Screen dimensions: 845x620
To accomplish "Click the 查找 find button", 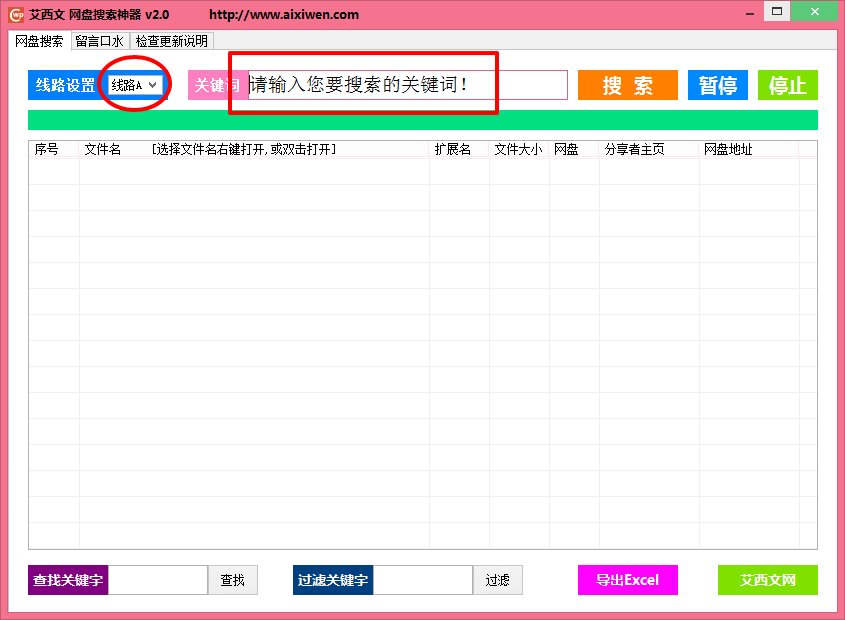I will [x=233, y=580].
